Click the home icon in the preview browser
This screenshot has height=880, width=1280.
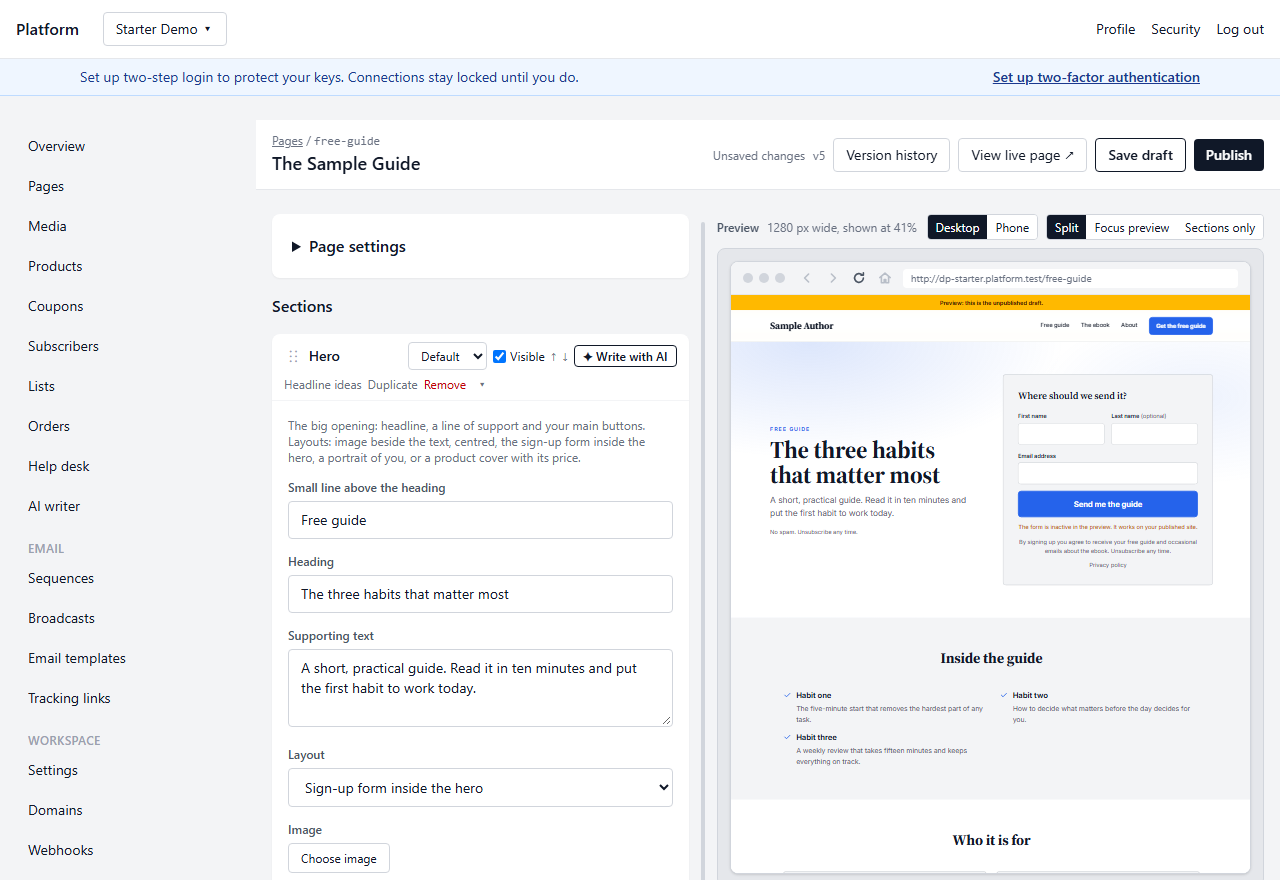click(885, 278)
